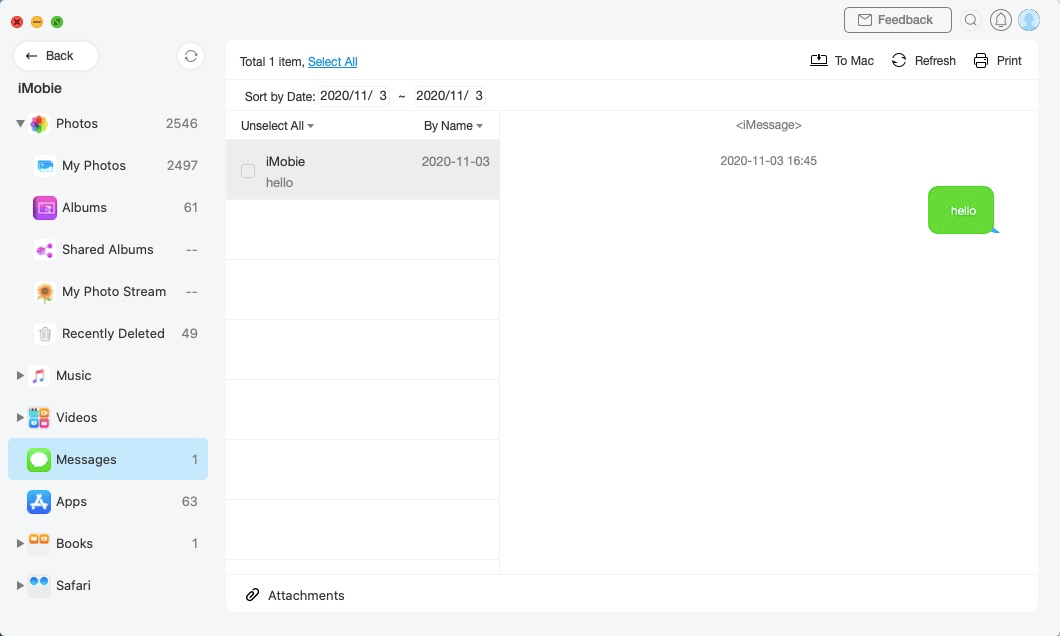Click the Refresh arrows icon in toolbar

898,60
